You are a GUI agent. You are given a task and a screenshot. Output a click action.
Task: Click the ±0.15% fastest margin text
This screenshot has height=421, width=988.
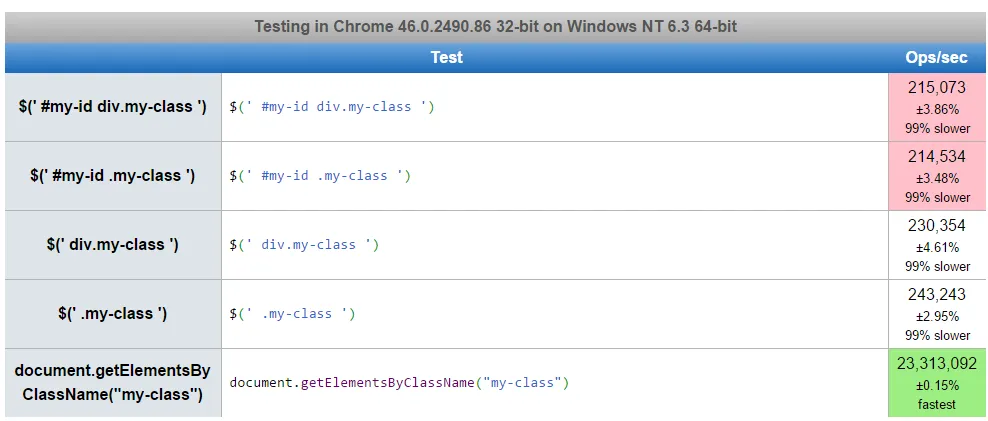click(x=937, y=385)
